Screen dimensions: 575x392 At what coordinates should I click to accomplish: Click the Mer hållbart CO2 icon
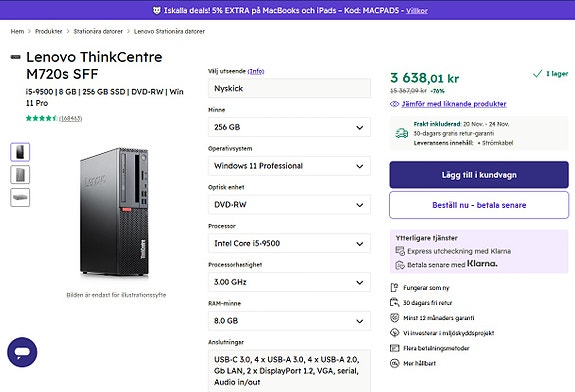point(394,363)
